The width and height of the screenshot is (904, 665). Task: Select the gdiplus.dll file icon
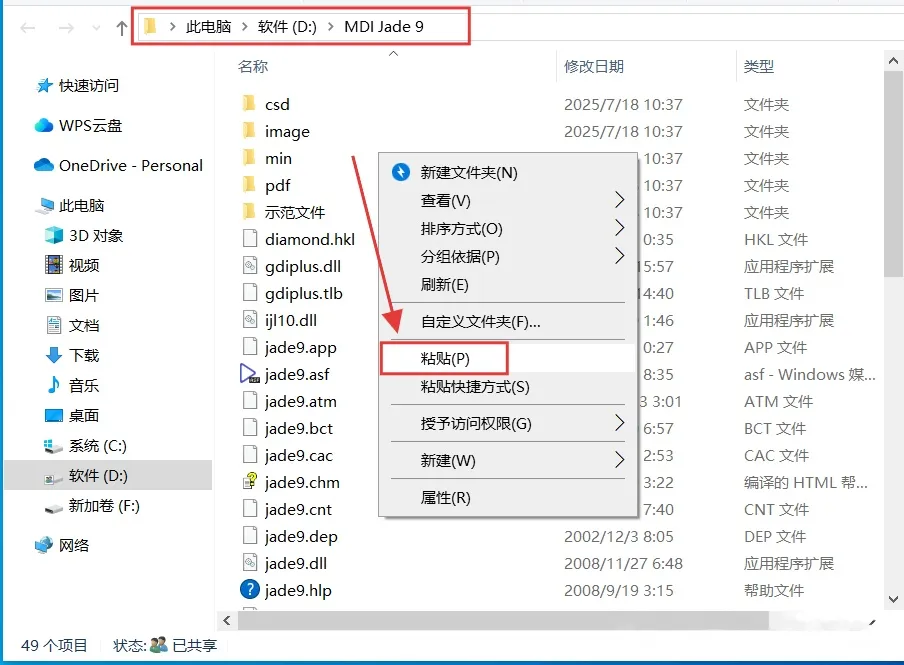(x=250, y=266)
